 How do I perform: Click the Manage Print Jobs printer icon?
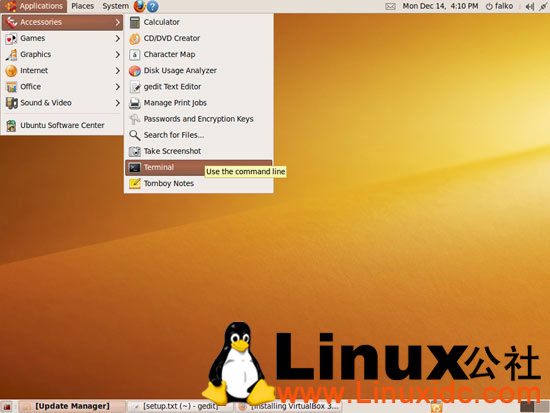pos(135,103)
